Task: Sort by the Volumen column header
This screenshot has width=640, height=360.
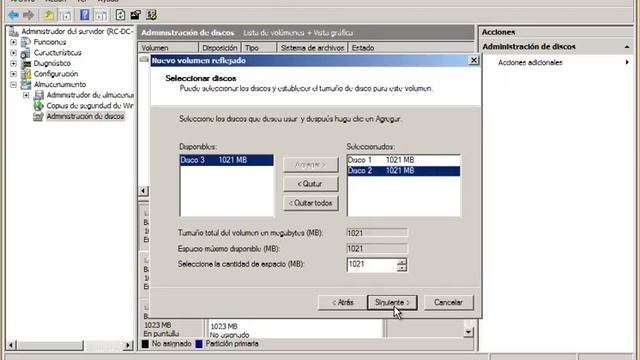Action: pyautogui.click(x=168, y=48)
